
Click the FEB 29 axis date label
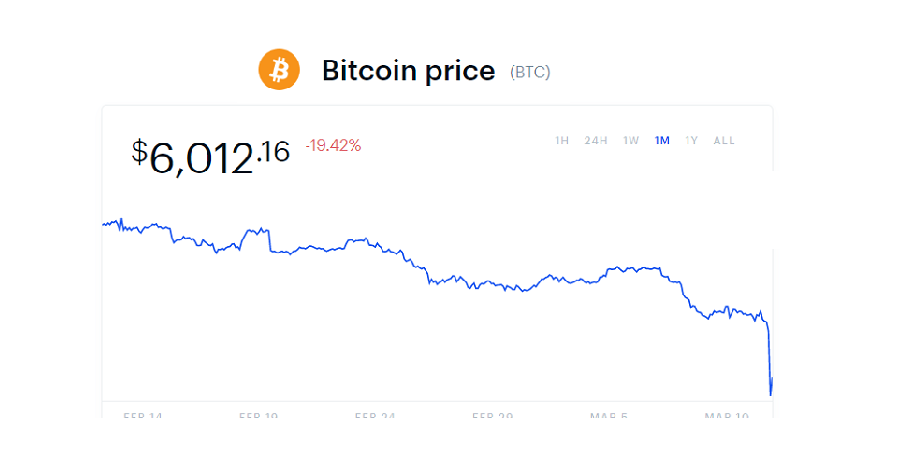pyautogui.click(x=492, y=415)
